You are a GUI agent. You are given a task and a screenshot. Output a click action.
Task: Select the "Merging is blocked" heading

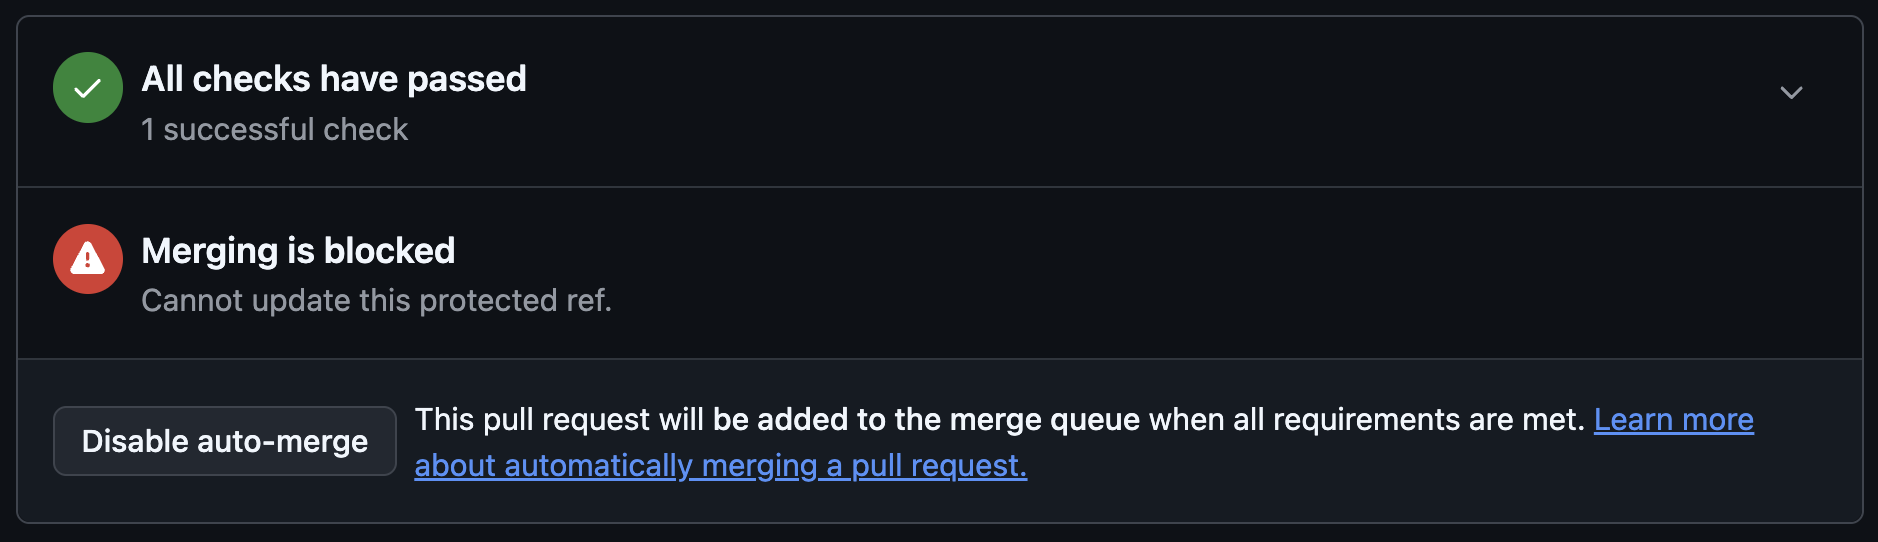tap(298, 251)
